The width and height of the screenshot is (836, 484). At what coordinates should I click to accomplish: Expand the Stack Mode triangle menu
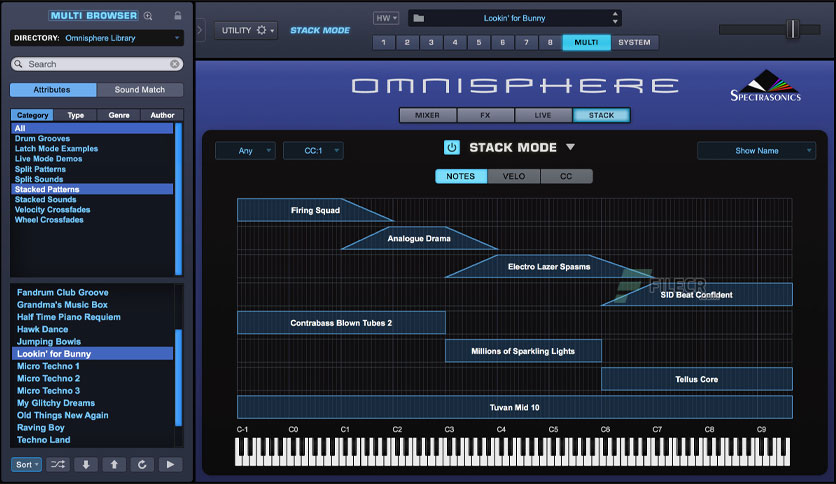(x=570, y=147)
